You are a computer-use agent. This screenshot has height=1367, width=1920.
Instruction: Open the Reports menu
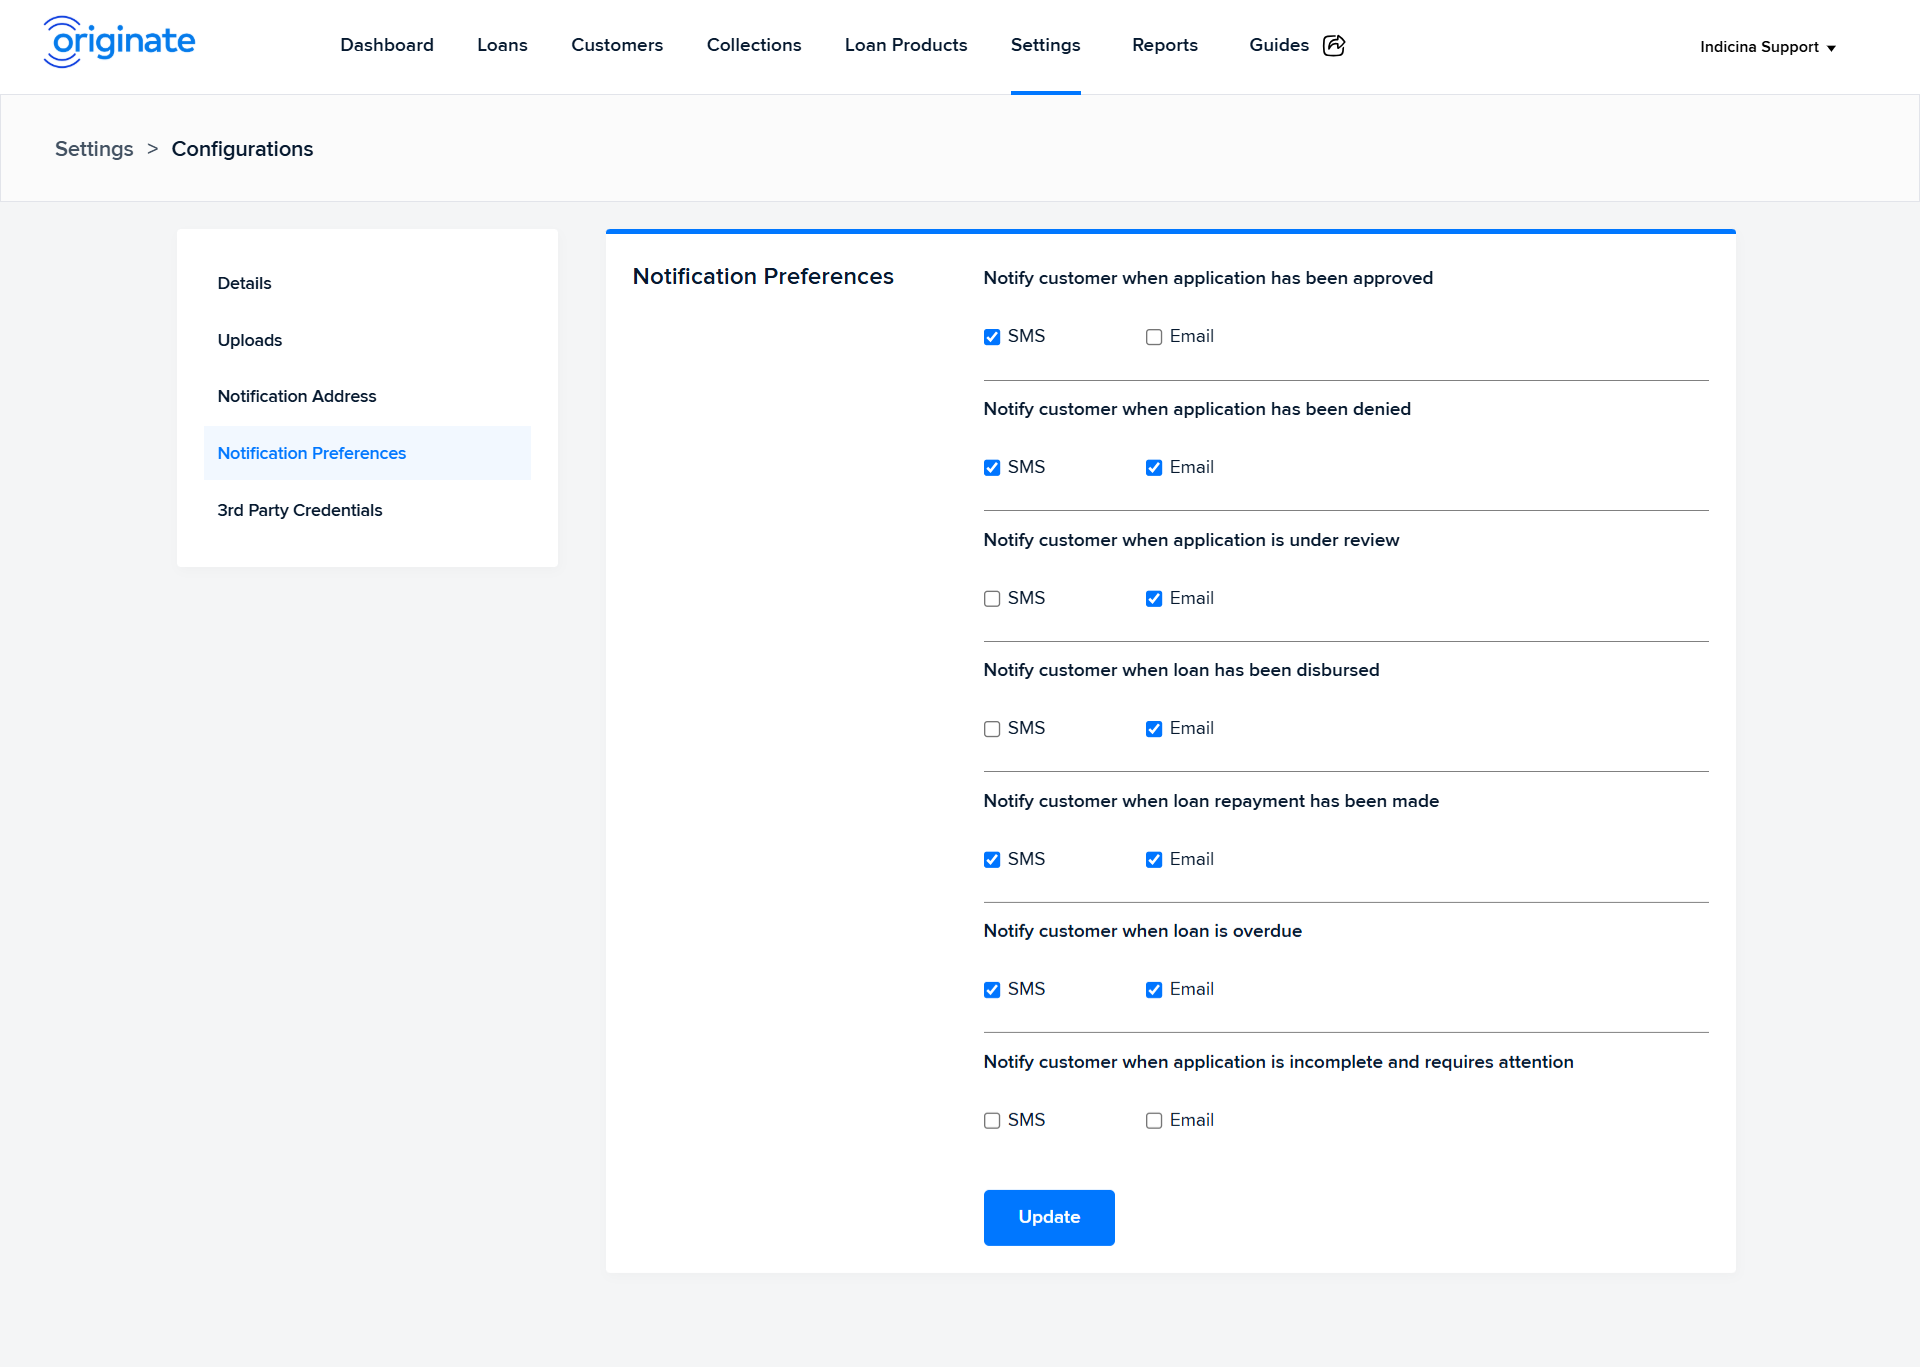(x=1165, y=45)
